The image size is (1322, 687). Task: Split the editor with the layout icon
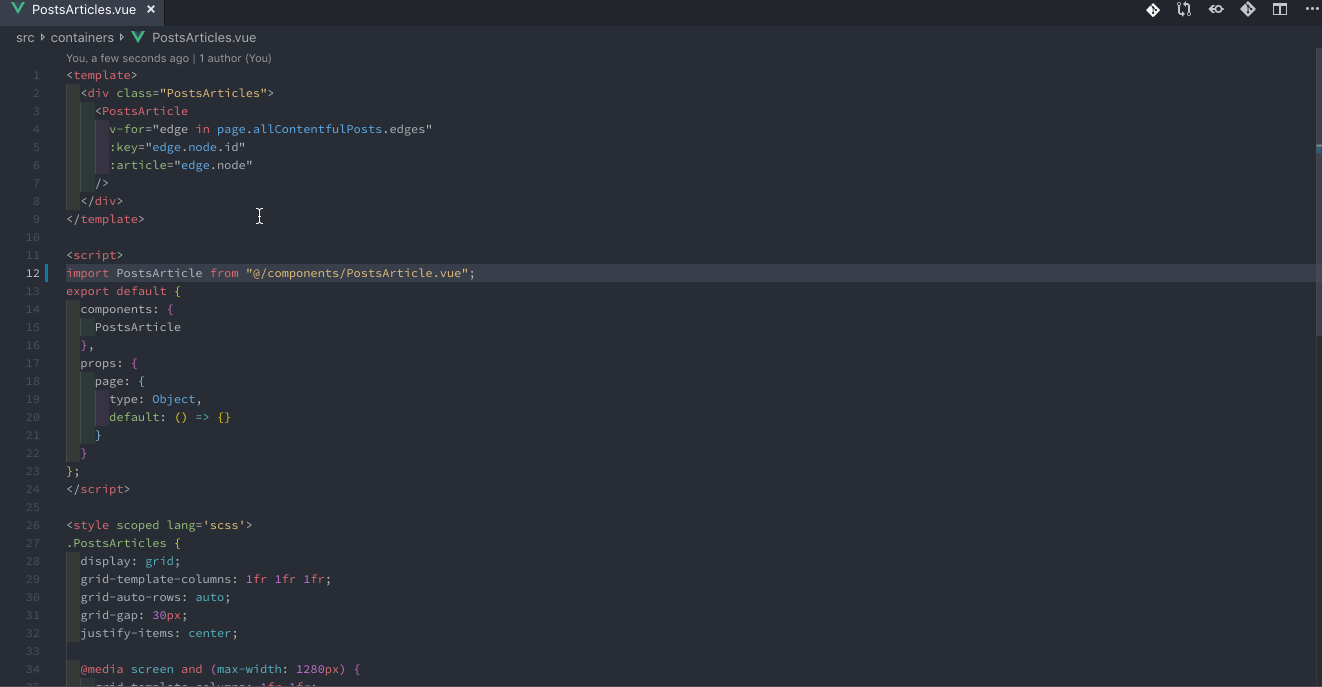[1279, 10]
